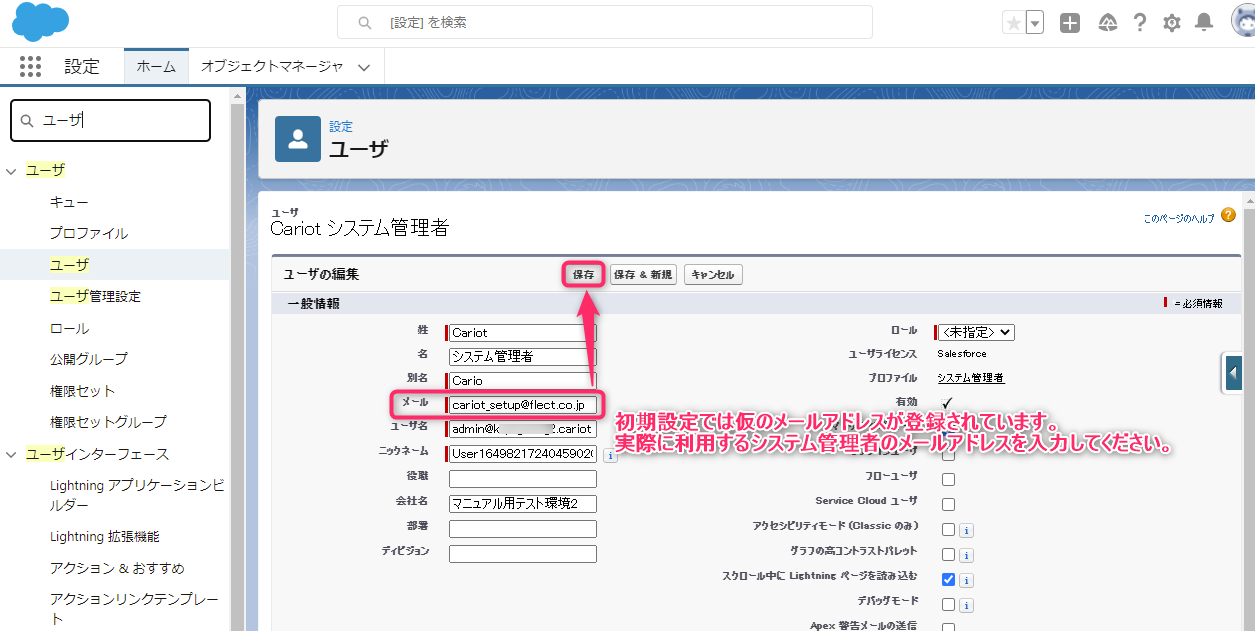Viewport: 1255px width, 631px height.
Task: Open the App Launcher grid icon
Action: pos(31,66)
